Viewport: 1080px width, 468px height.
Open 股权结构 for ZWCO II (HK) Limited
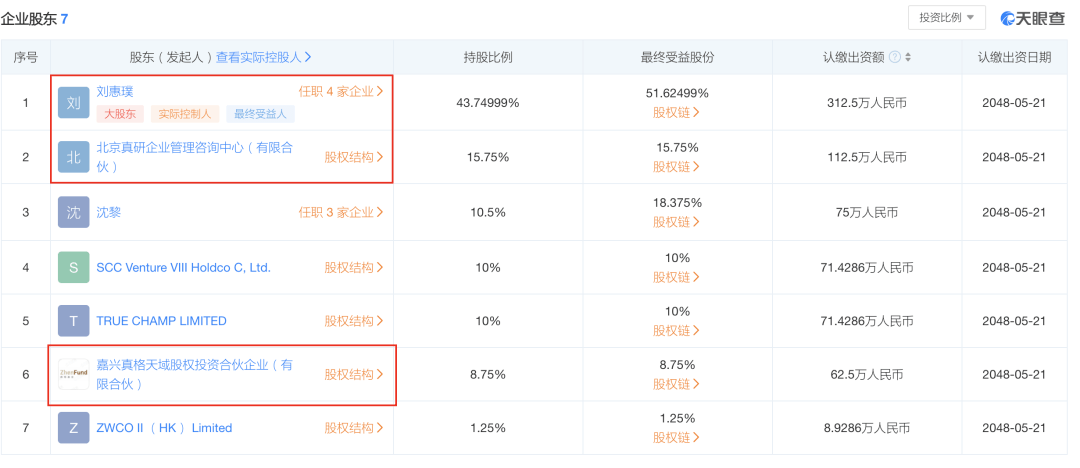[354, 427]
